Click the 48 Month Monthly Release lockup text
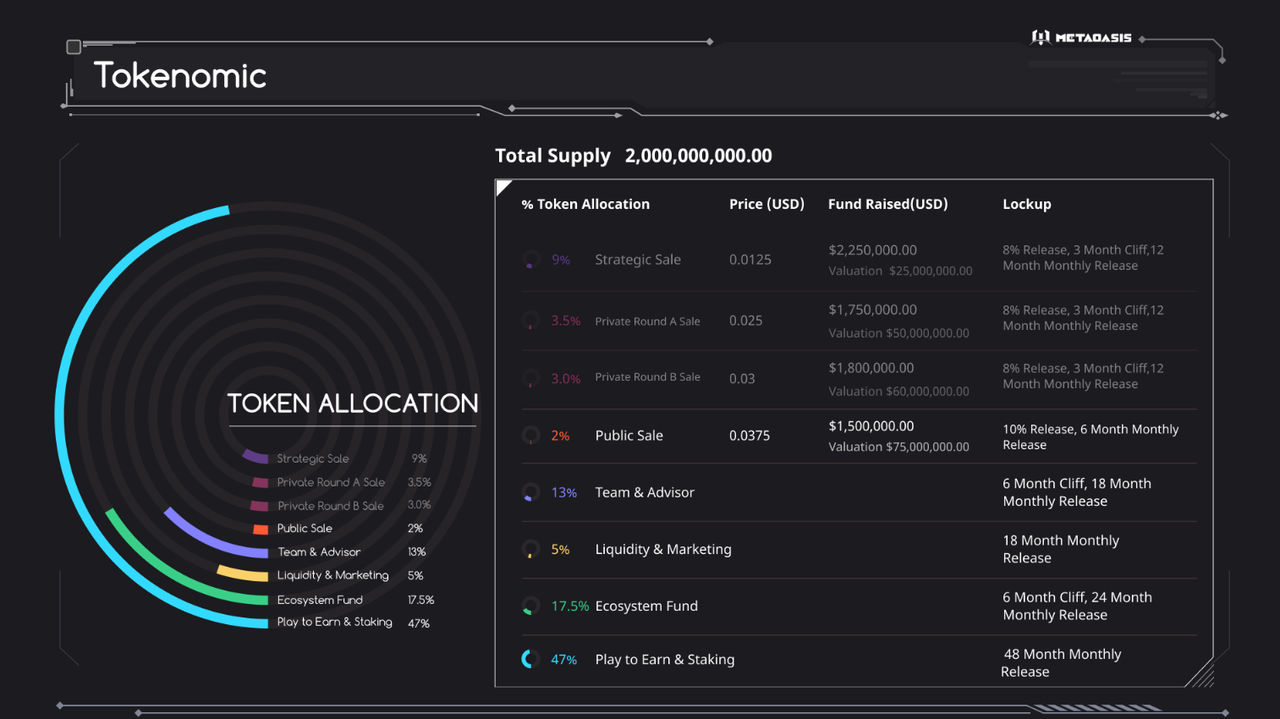The image size is (1280, 719). coord(1061,663)
